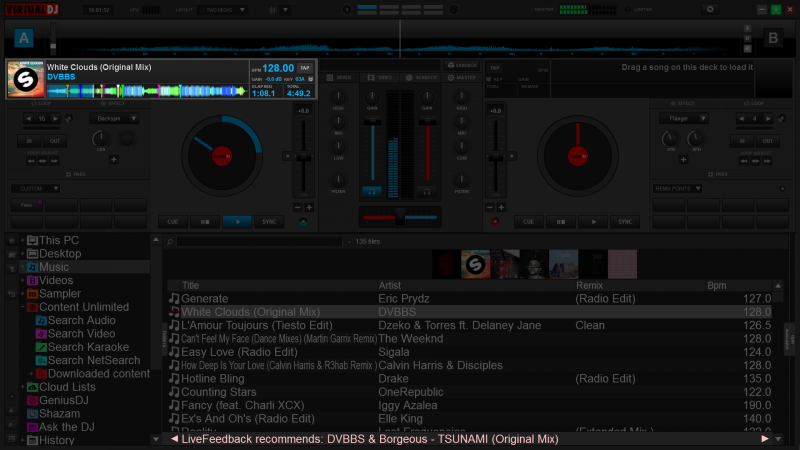Switch to VIDEO tab
The image size is (800, 450).
tap(380, 78)
